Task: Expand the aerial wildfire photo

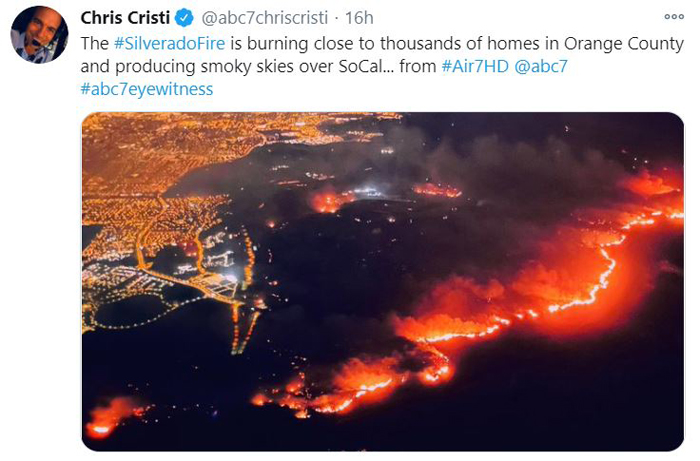Action: (383, 282)
